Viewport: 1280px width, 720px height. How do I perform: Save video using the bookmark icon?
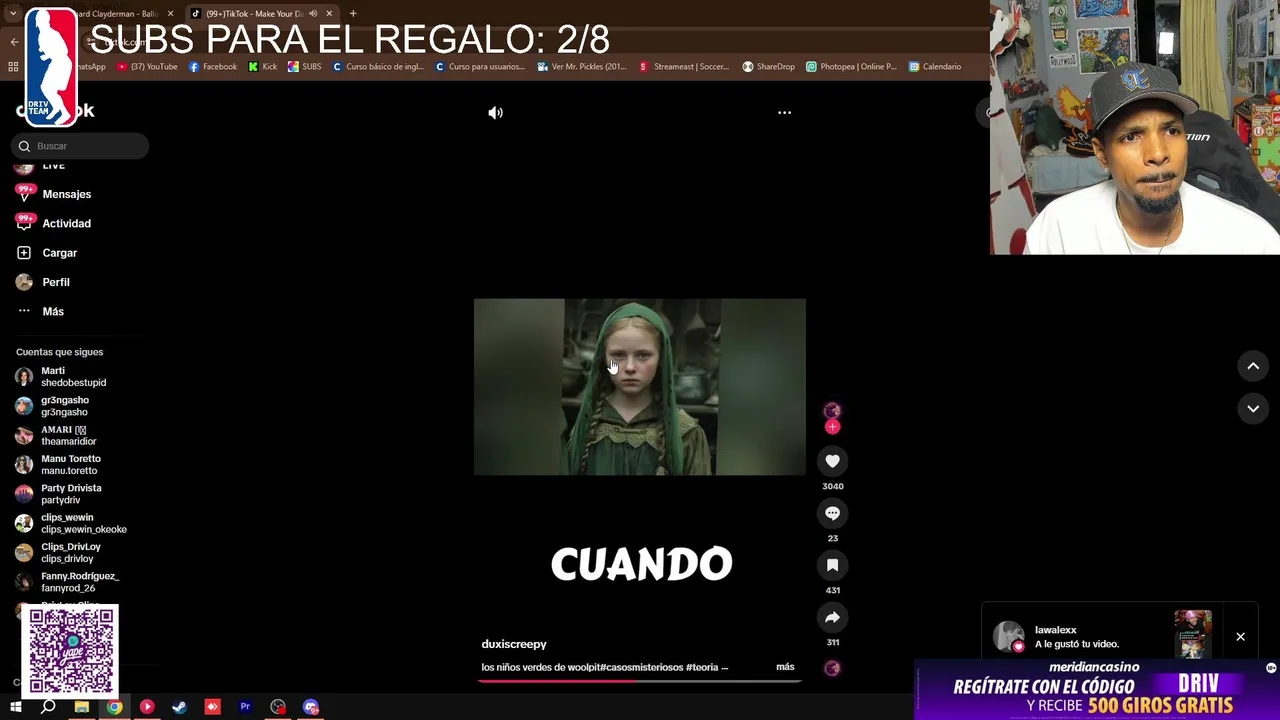[832, 565]
